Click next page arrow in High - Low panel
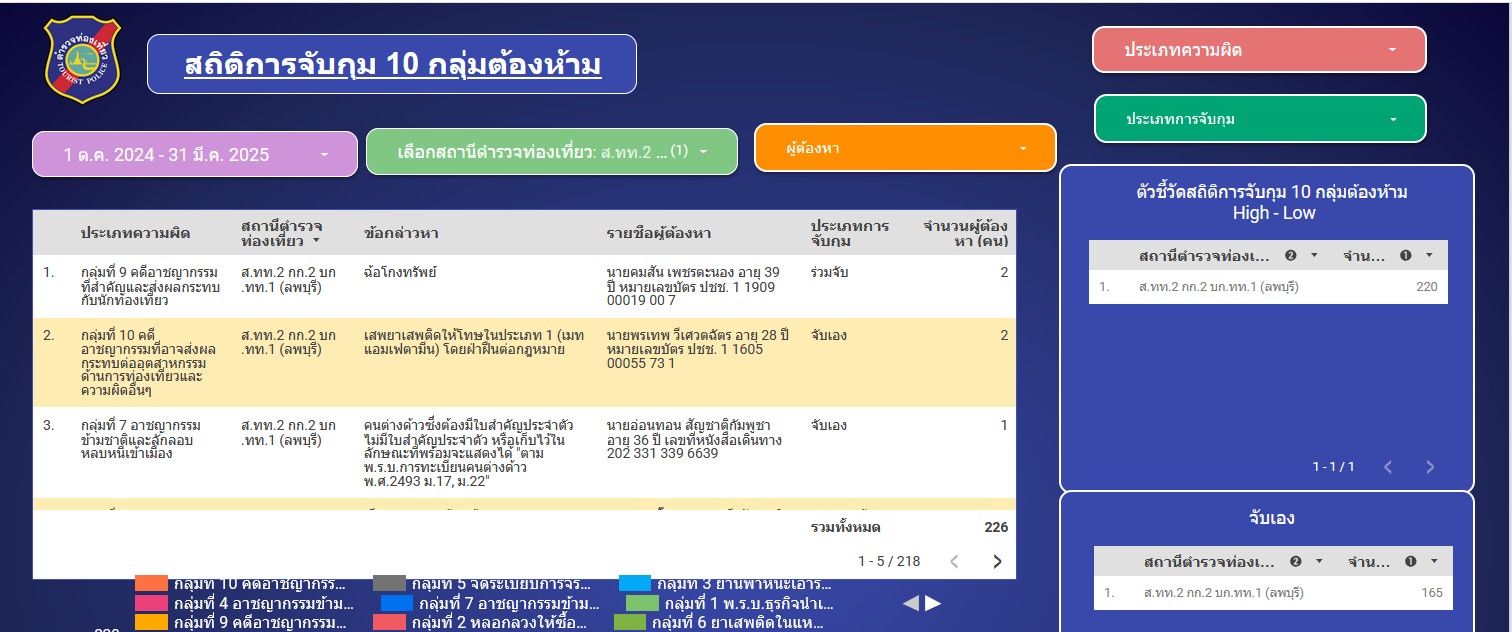 [1430, 467]
